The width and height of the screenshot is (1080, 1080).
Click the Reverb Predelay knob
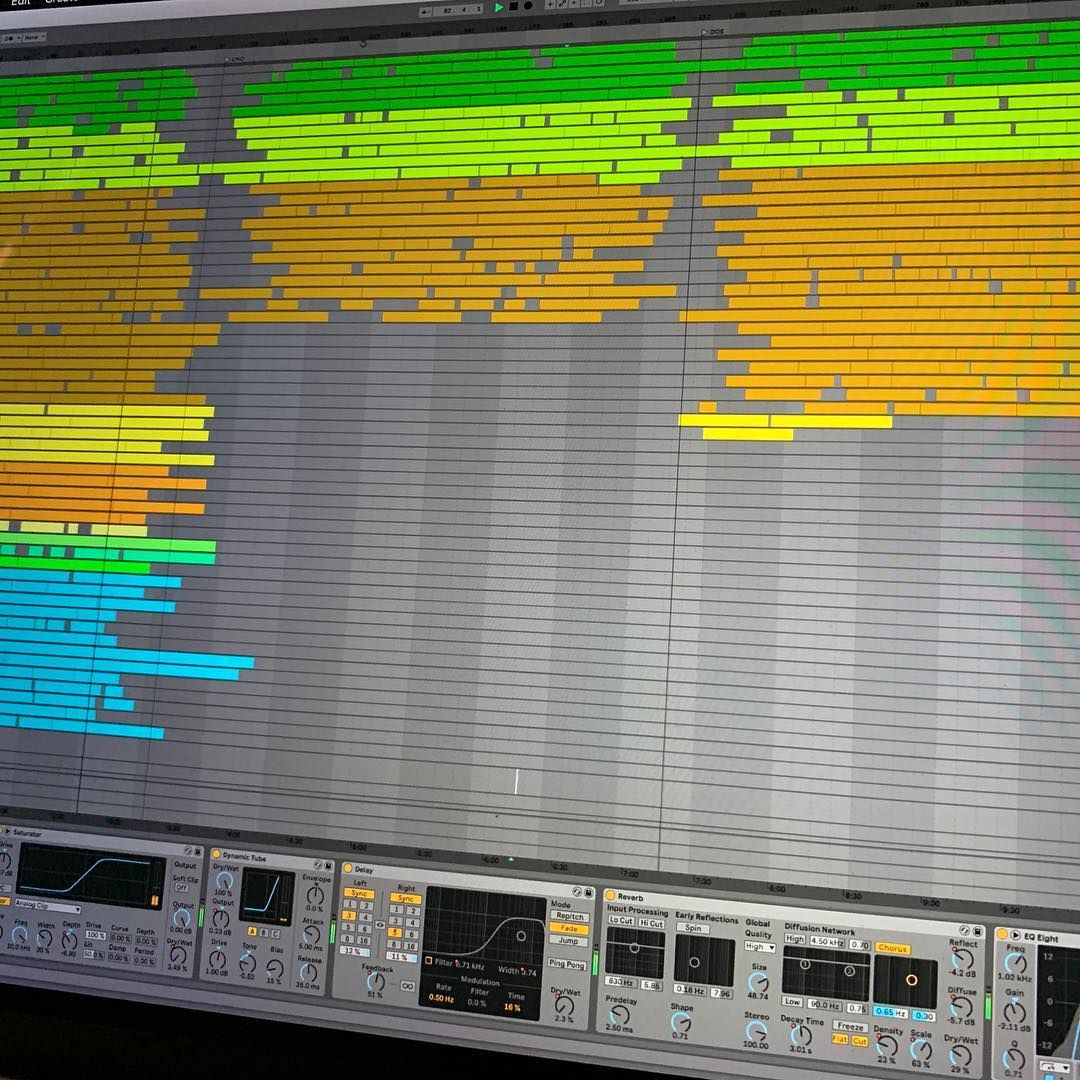click(619, 1014)
